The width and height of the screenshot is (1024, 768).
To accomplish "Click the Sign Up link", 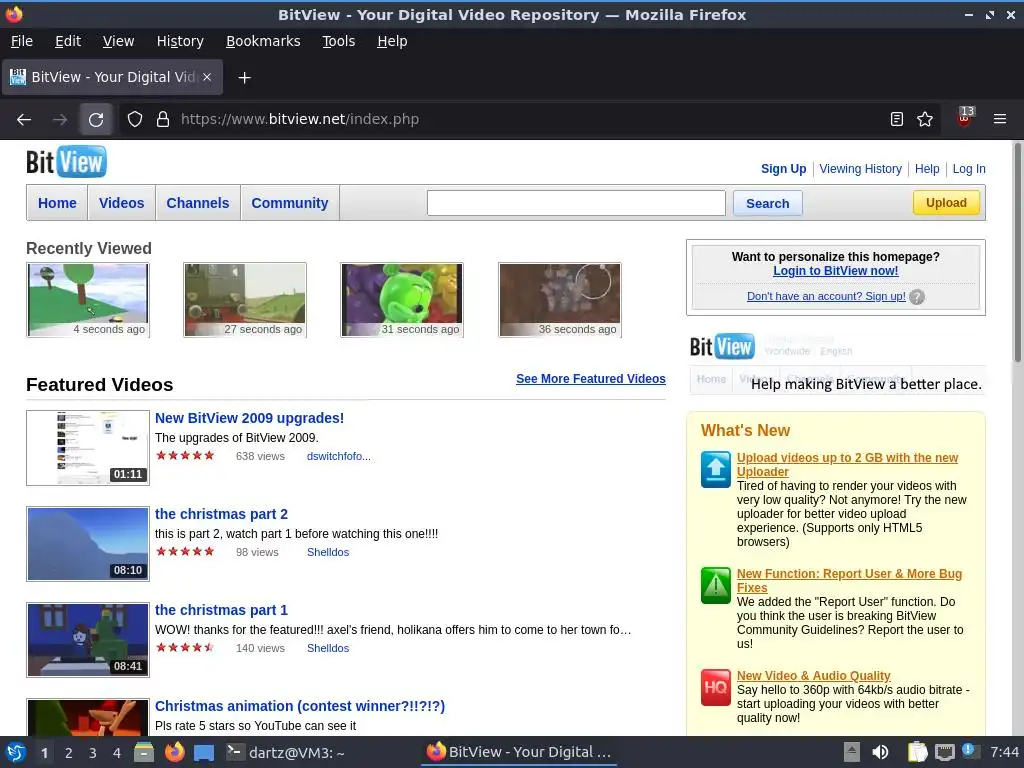I will pyautogui.click(x=783, y=168).
